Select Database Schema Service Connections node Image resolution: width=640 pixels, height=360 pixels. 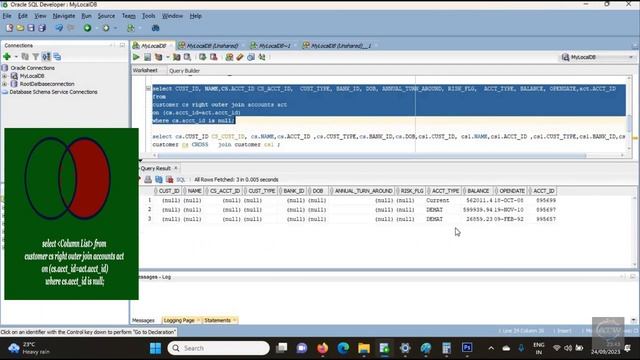tap(53, 92)
